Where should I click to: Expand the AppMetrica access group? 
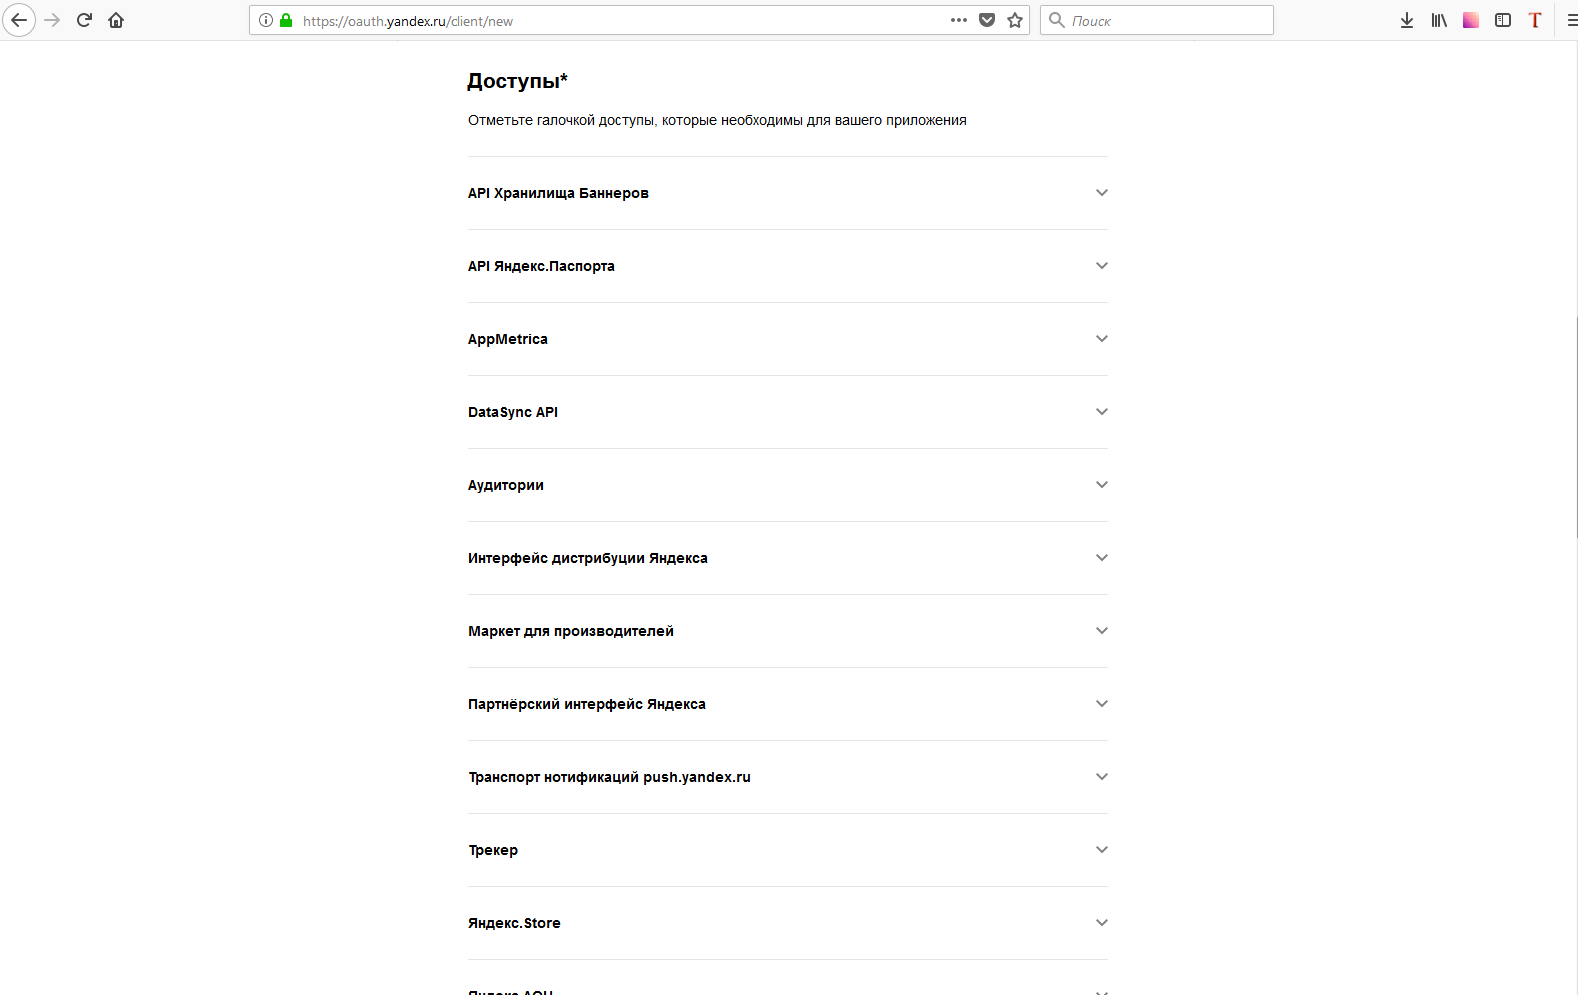pos(788,339)
